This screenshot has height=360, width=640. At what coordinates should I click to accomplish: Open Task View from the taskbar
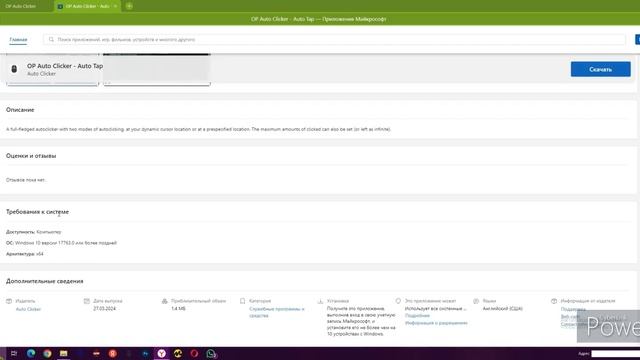click(14, 353)
